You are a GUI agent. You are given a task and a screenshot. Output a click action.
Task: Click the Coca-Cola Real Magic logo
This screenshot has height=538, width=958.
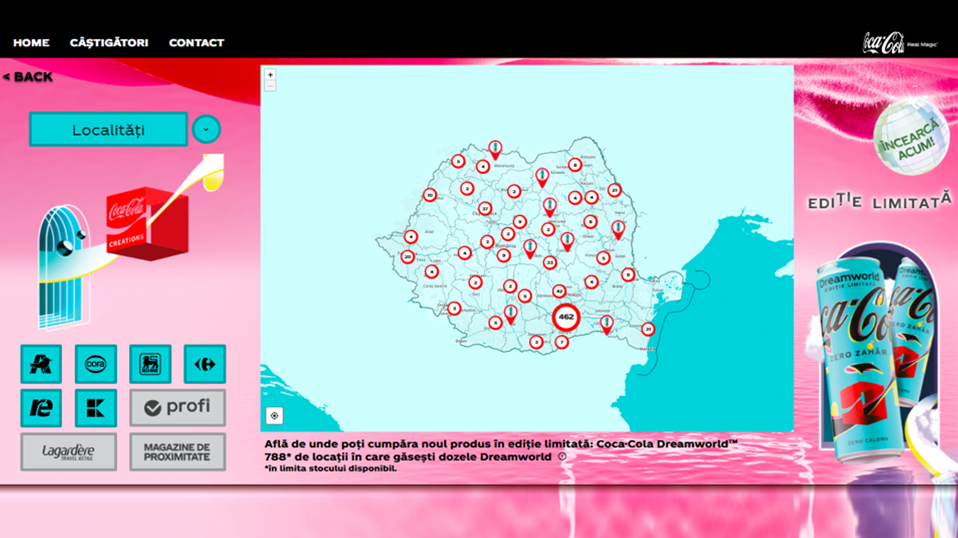[899, 43]
